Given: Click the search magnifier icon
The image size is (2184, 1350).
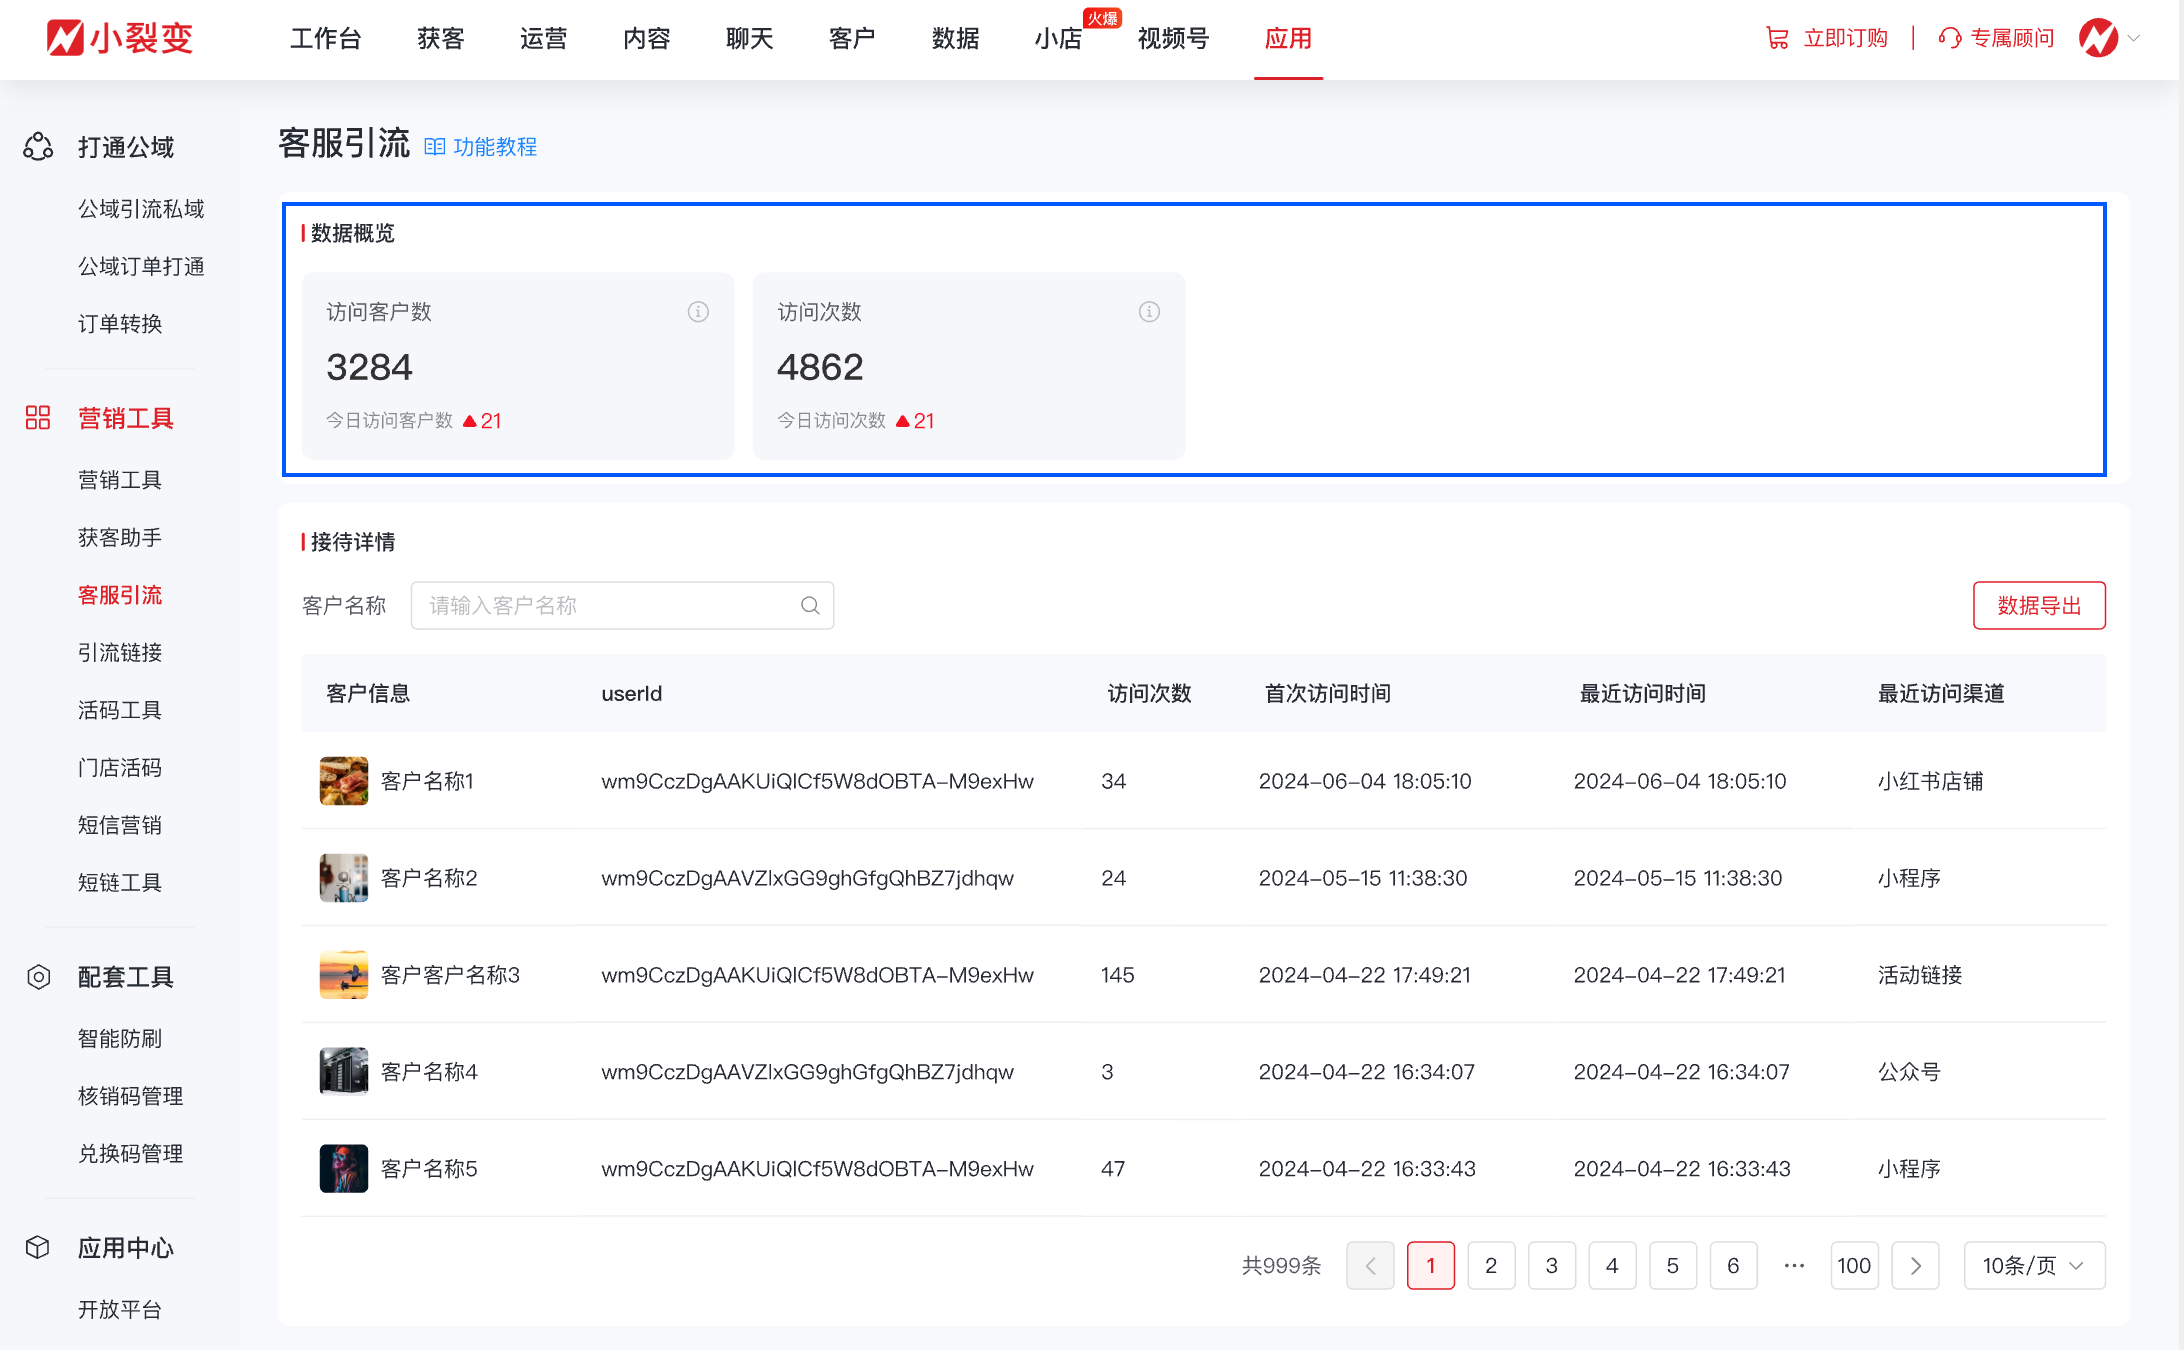Looking at the screenshot, I should [810, 606].
